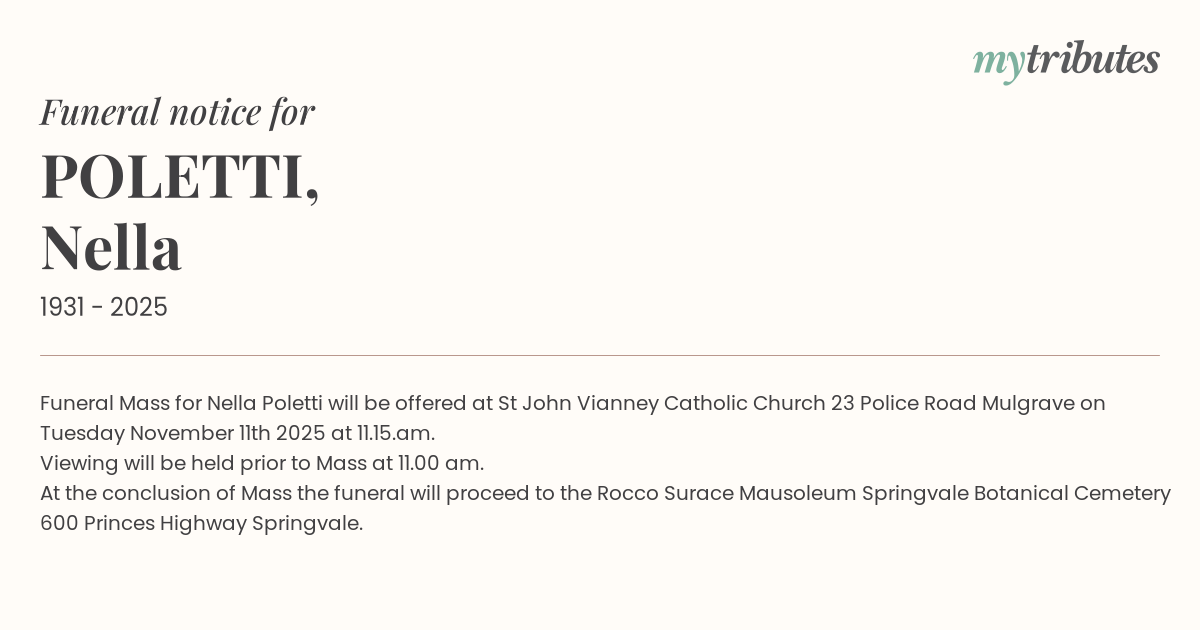Viewport: 1200px width, 630px height.
Task: Click the "Funeral notice for" heading
Action: (177, 111)
